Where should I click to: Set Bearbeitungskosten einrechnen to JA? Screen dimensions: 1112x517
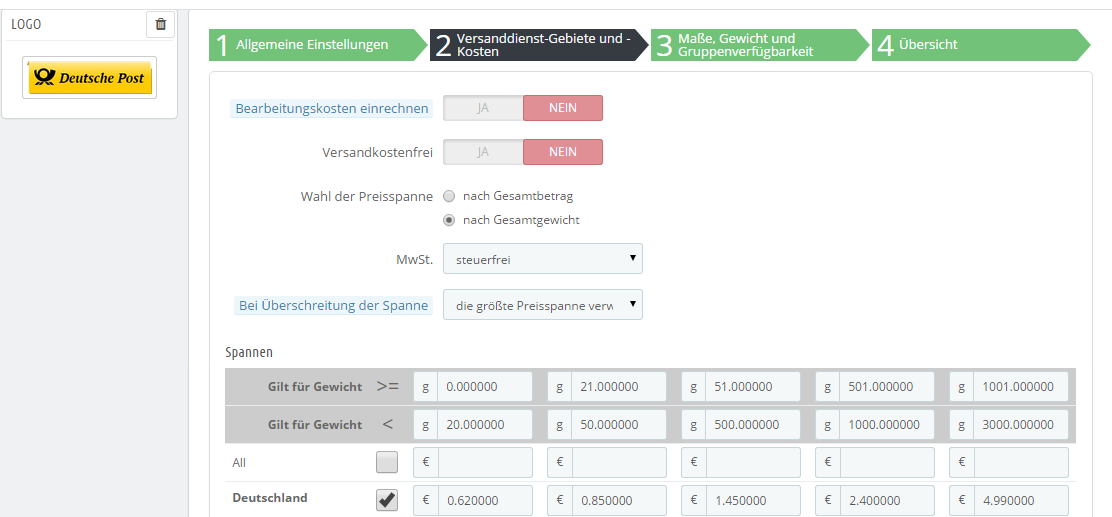(x=483, y=108)
